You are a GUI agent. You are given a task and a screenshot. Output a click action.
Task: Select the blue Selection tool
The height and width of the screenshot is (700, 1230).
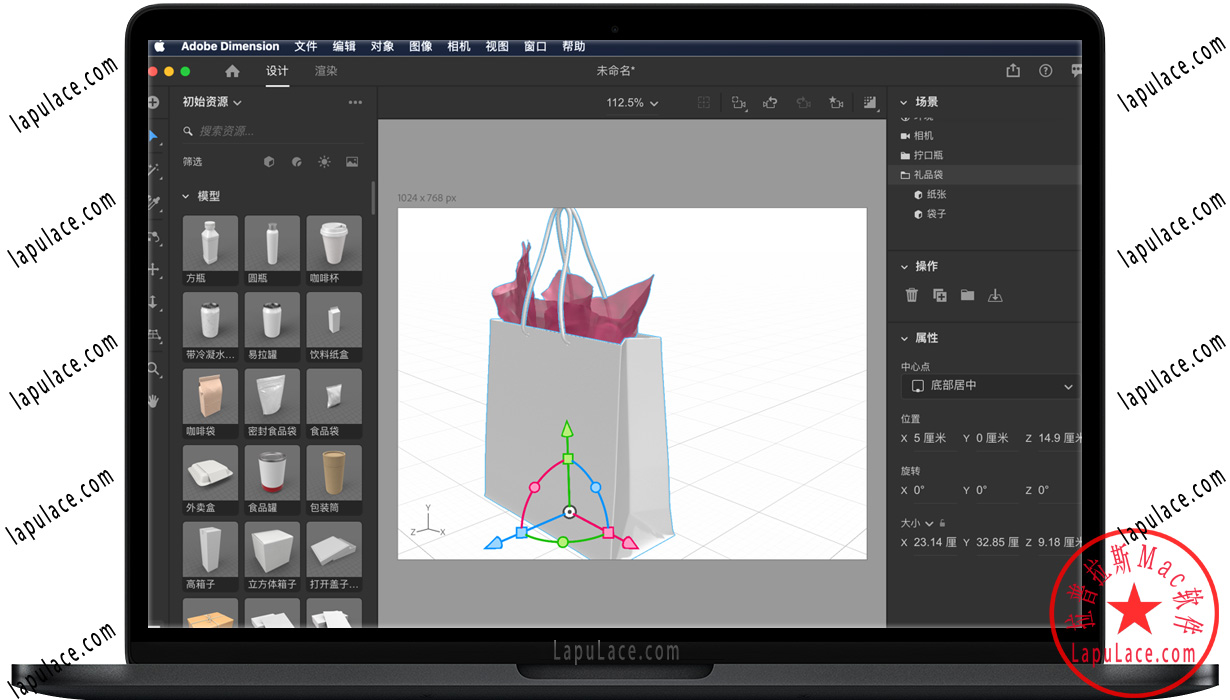(x=152, y=136)
